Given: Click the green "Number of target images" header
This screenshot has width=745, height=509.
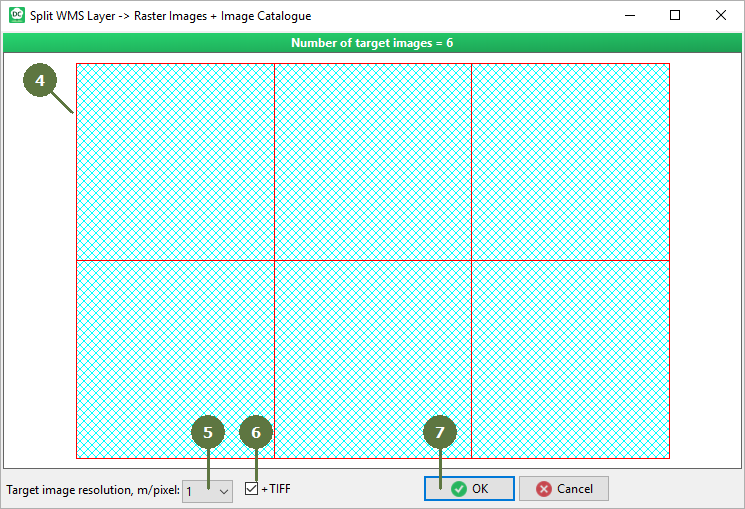Looking at the screenshot, I should pos(372,43).
